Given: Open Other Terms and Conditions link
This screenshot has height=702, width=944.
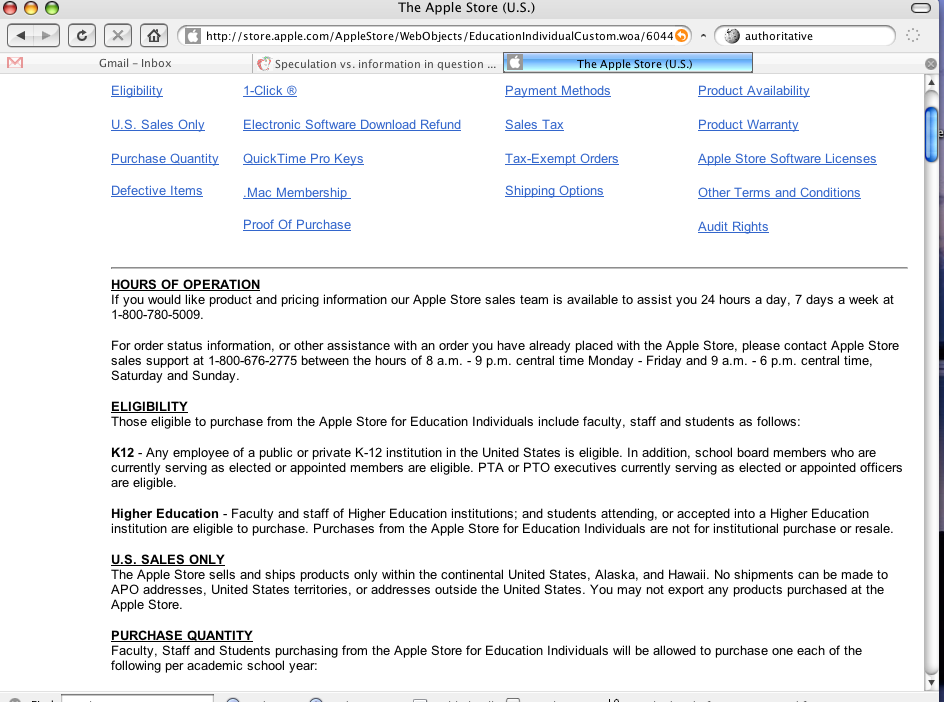Looking at the screenshot, I should click(x=779, y=193).
